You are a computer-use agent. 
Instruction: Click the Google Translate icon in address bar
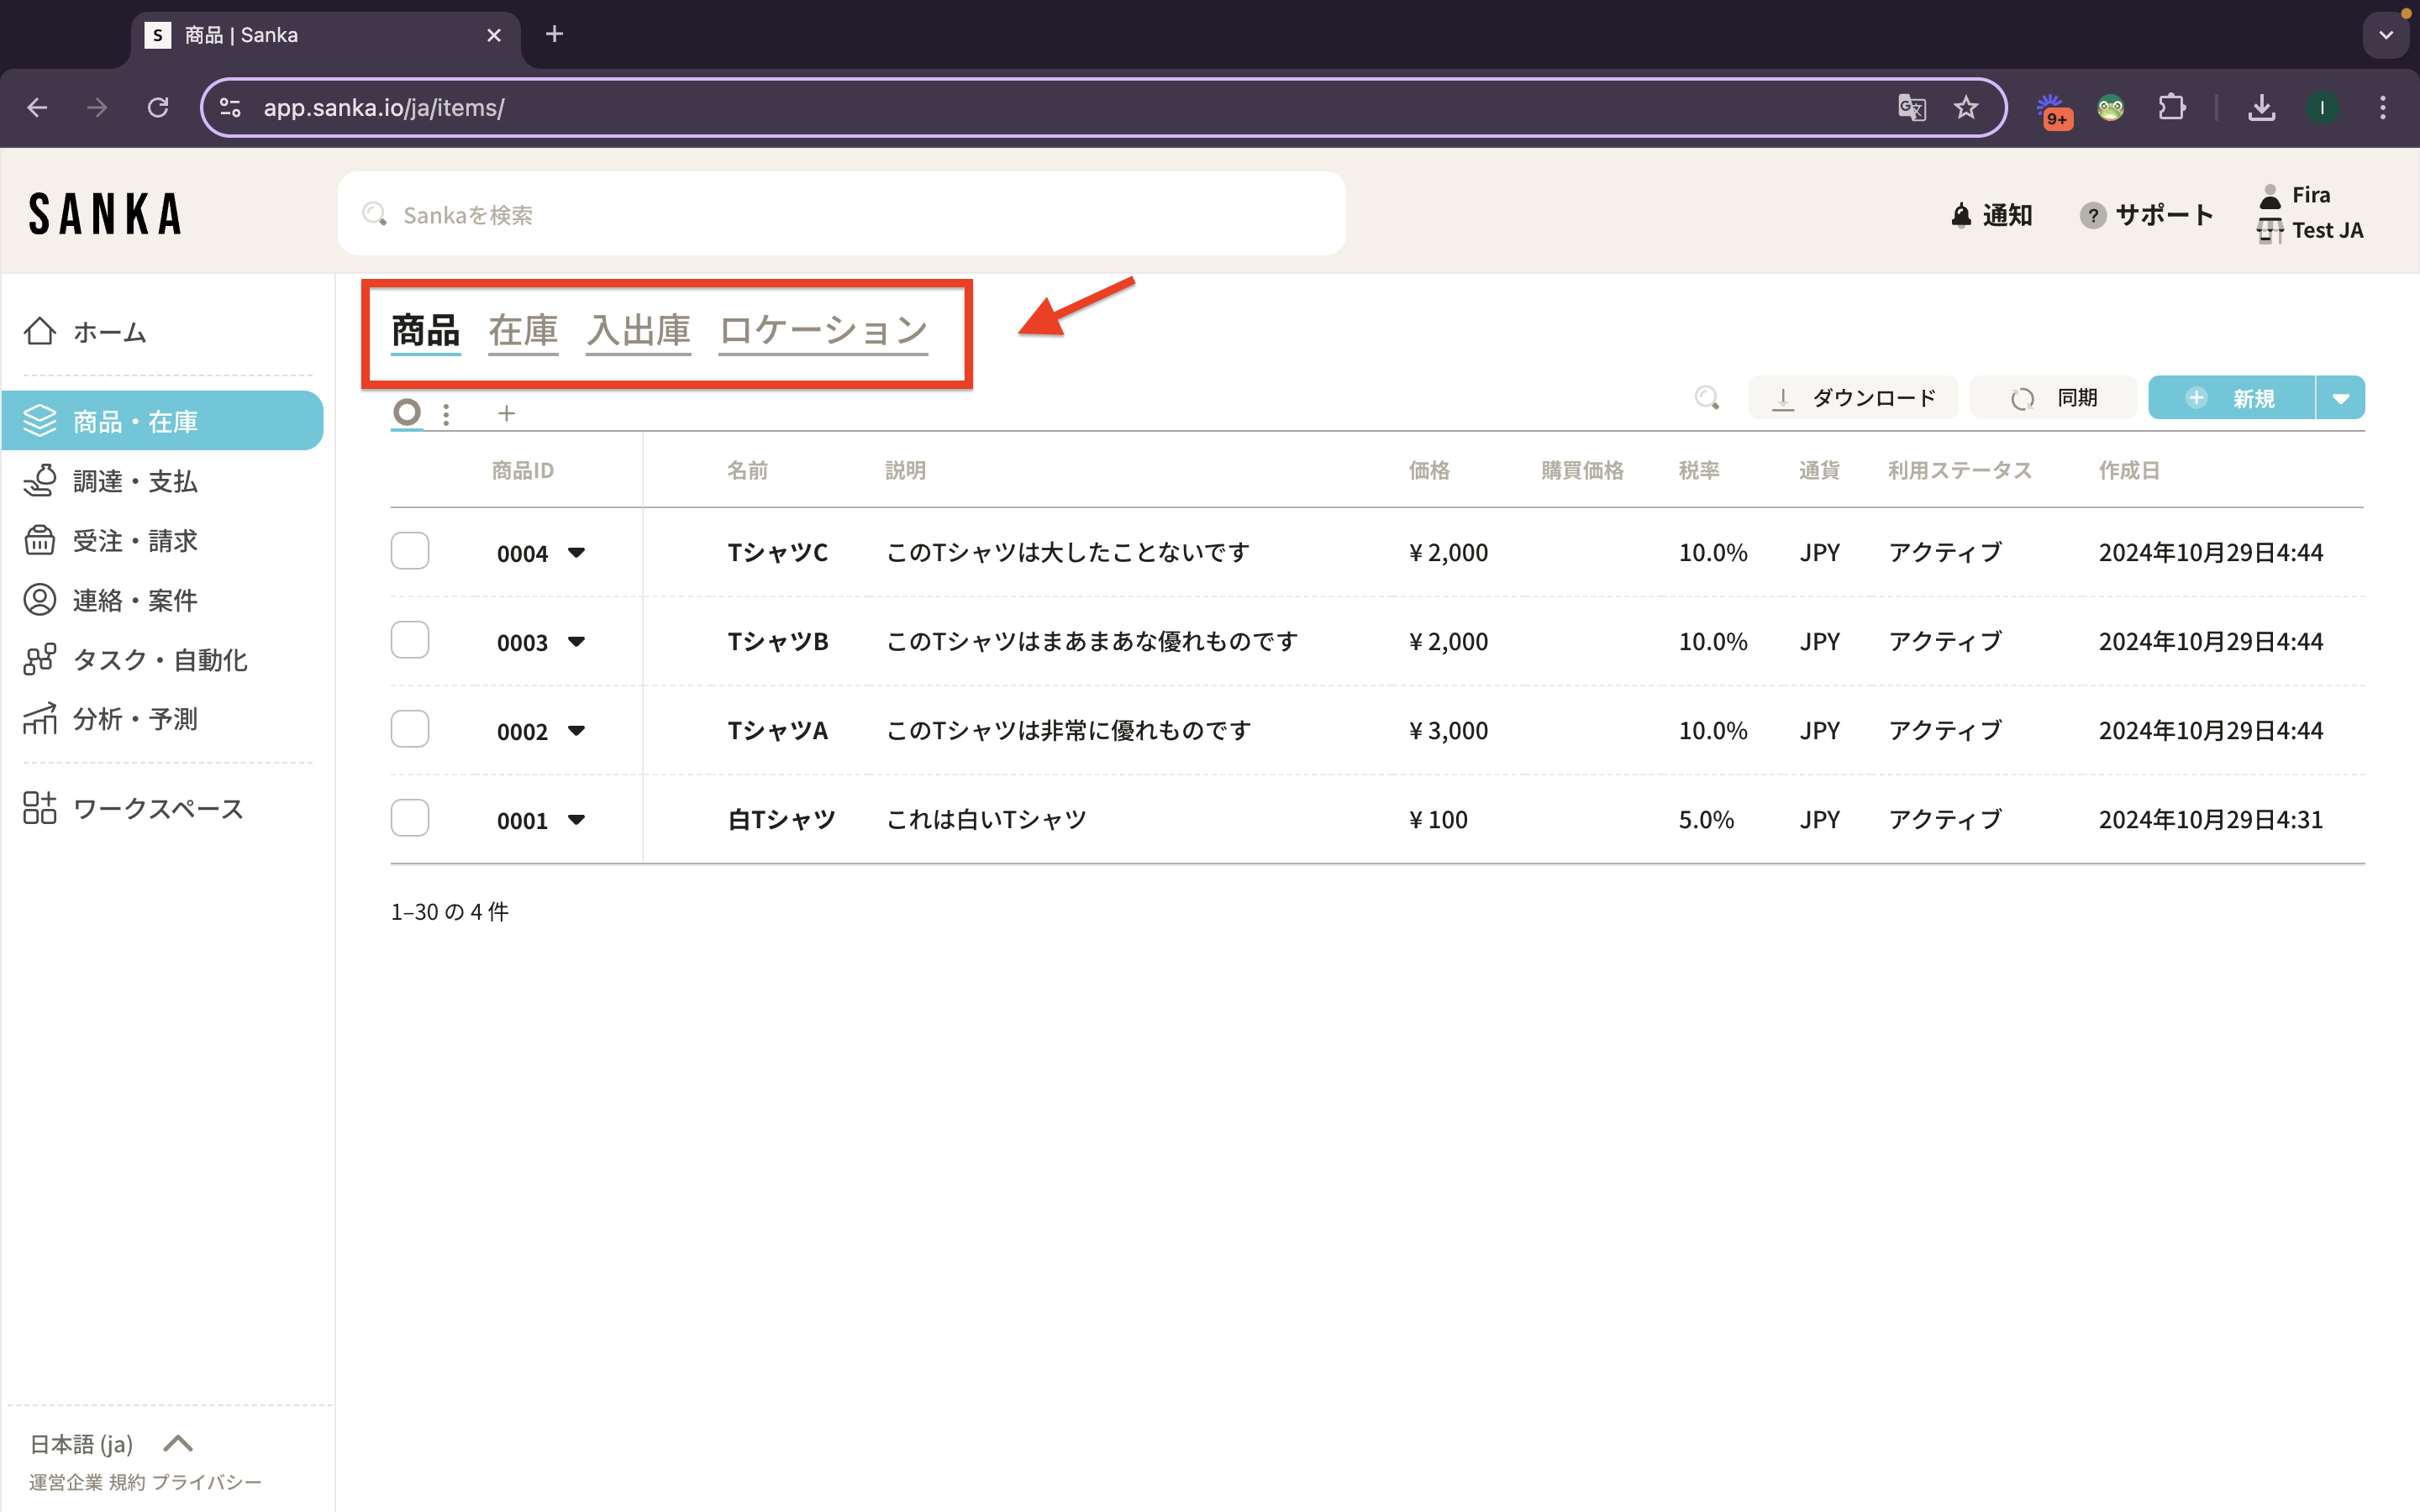[1911, 107]
